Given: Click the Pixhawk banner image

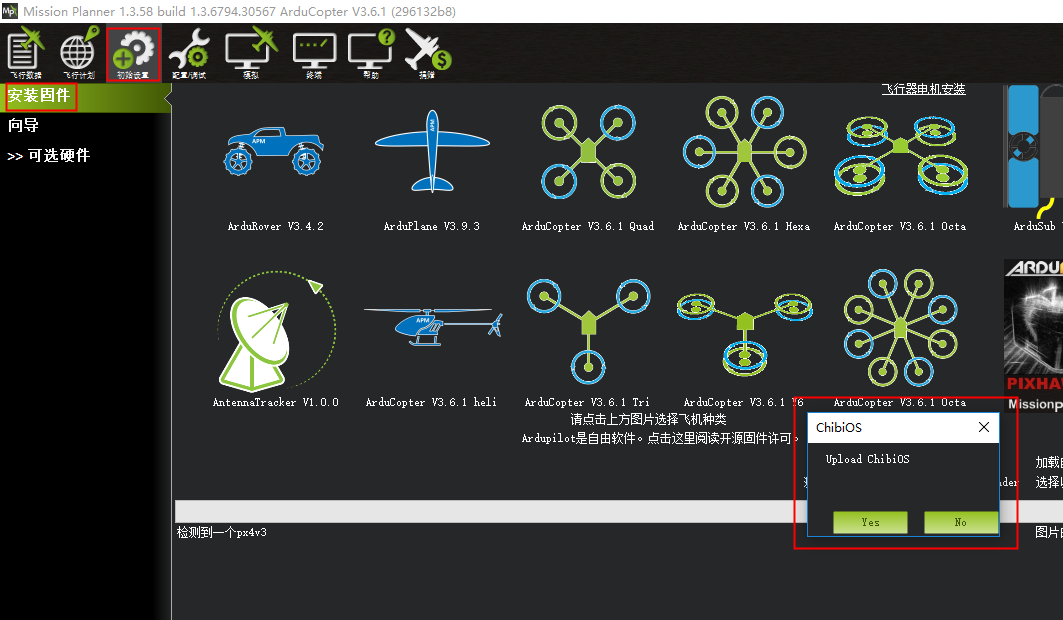Looking at the screenshot, I should pyautogui.click(x=1033, y=335).
